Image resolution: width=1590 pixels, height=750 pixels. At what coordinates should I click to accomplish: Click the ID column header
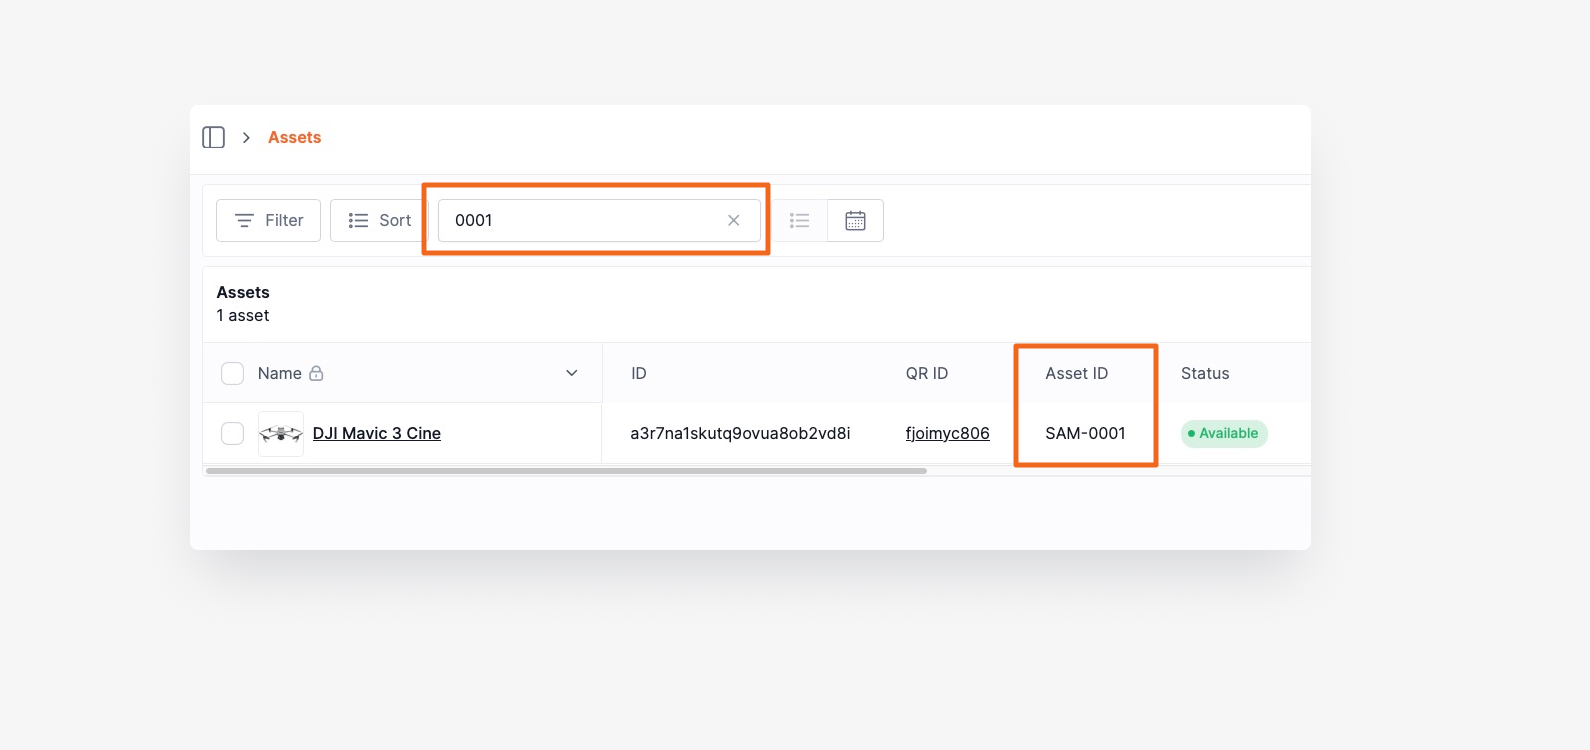[x=639, y=373]
